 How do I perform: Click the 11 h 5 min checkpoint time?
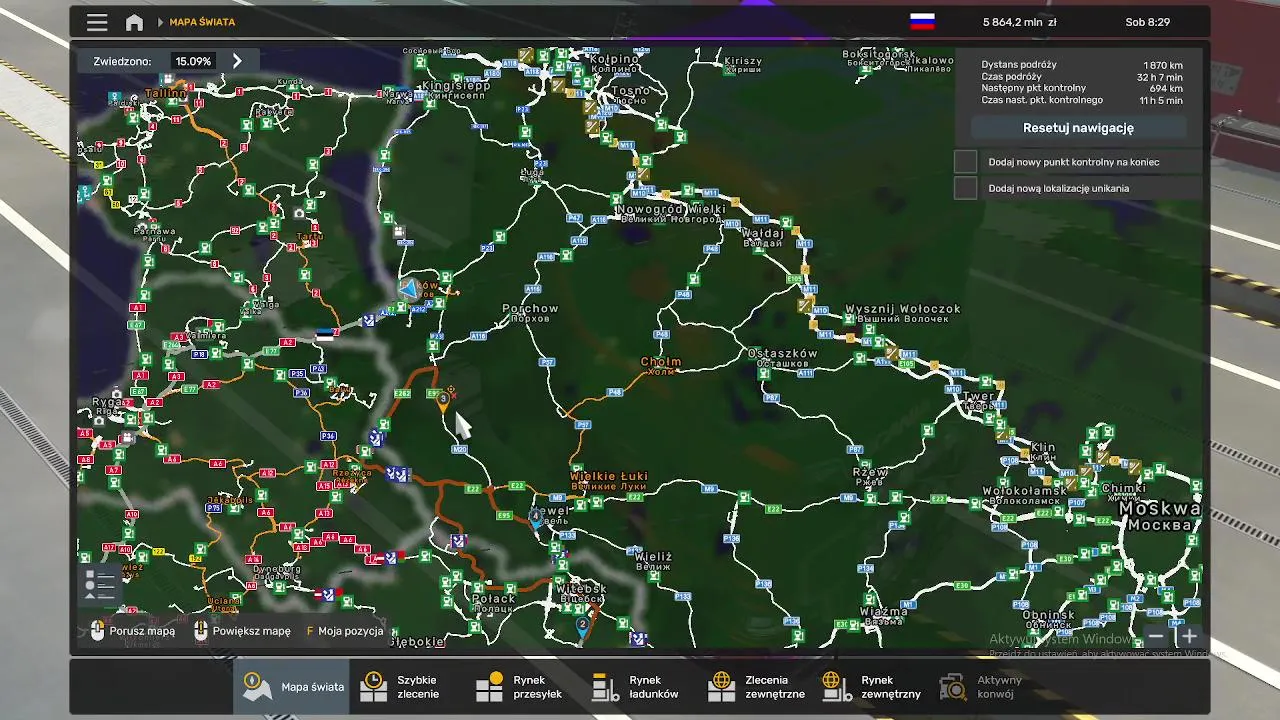point(1161,101)
